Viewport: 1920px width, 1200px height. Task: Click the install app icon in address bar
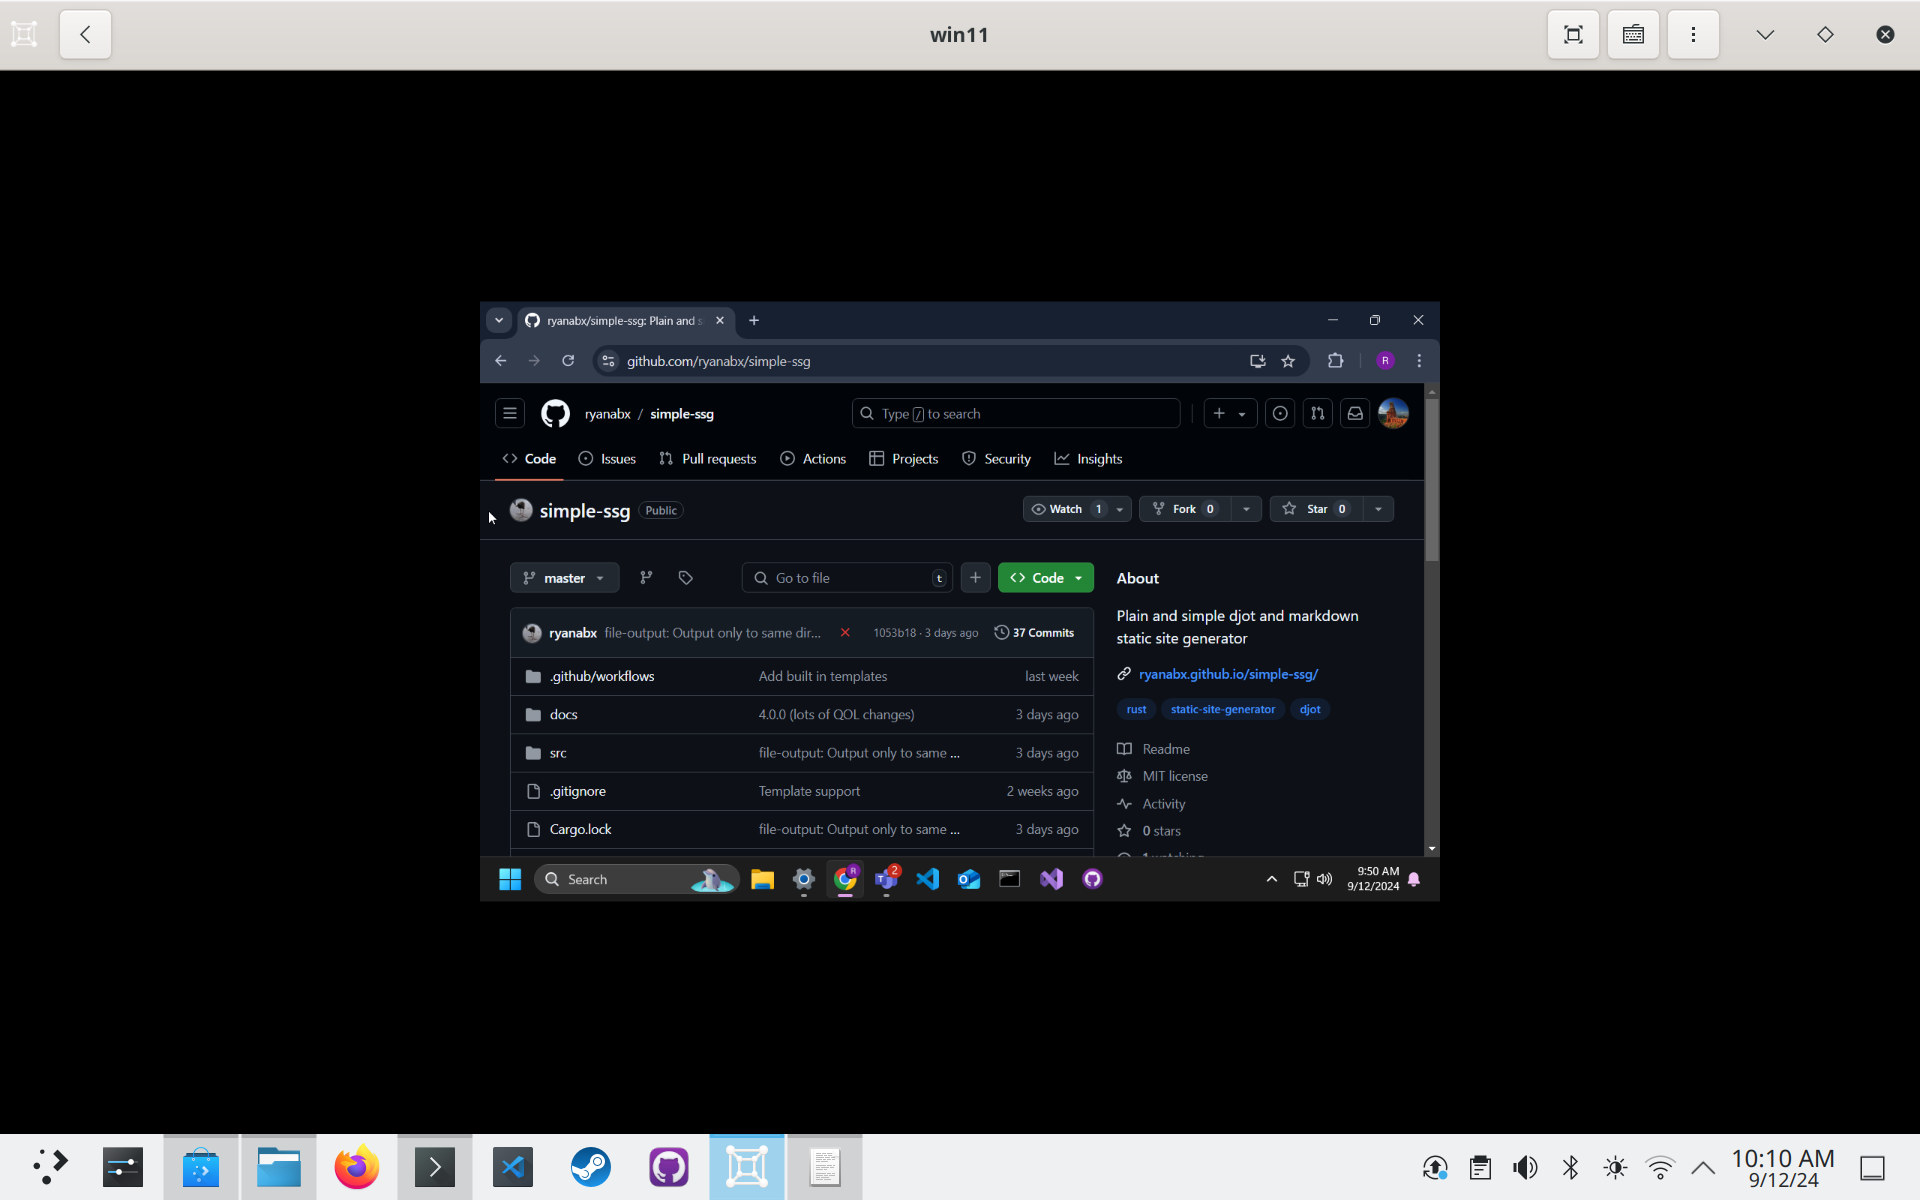[x=1257, y=361]
